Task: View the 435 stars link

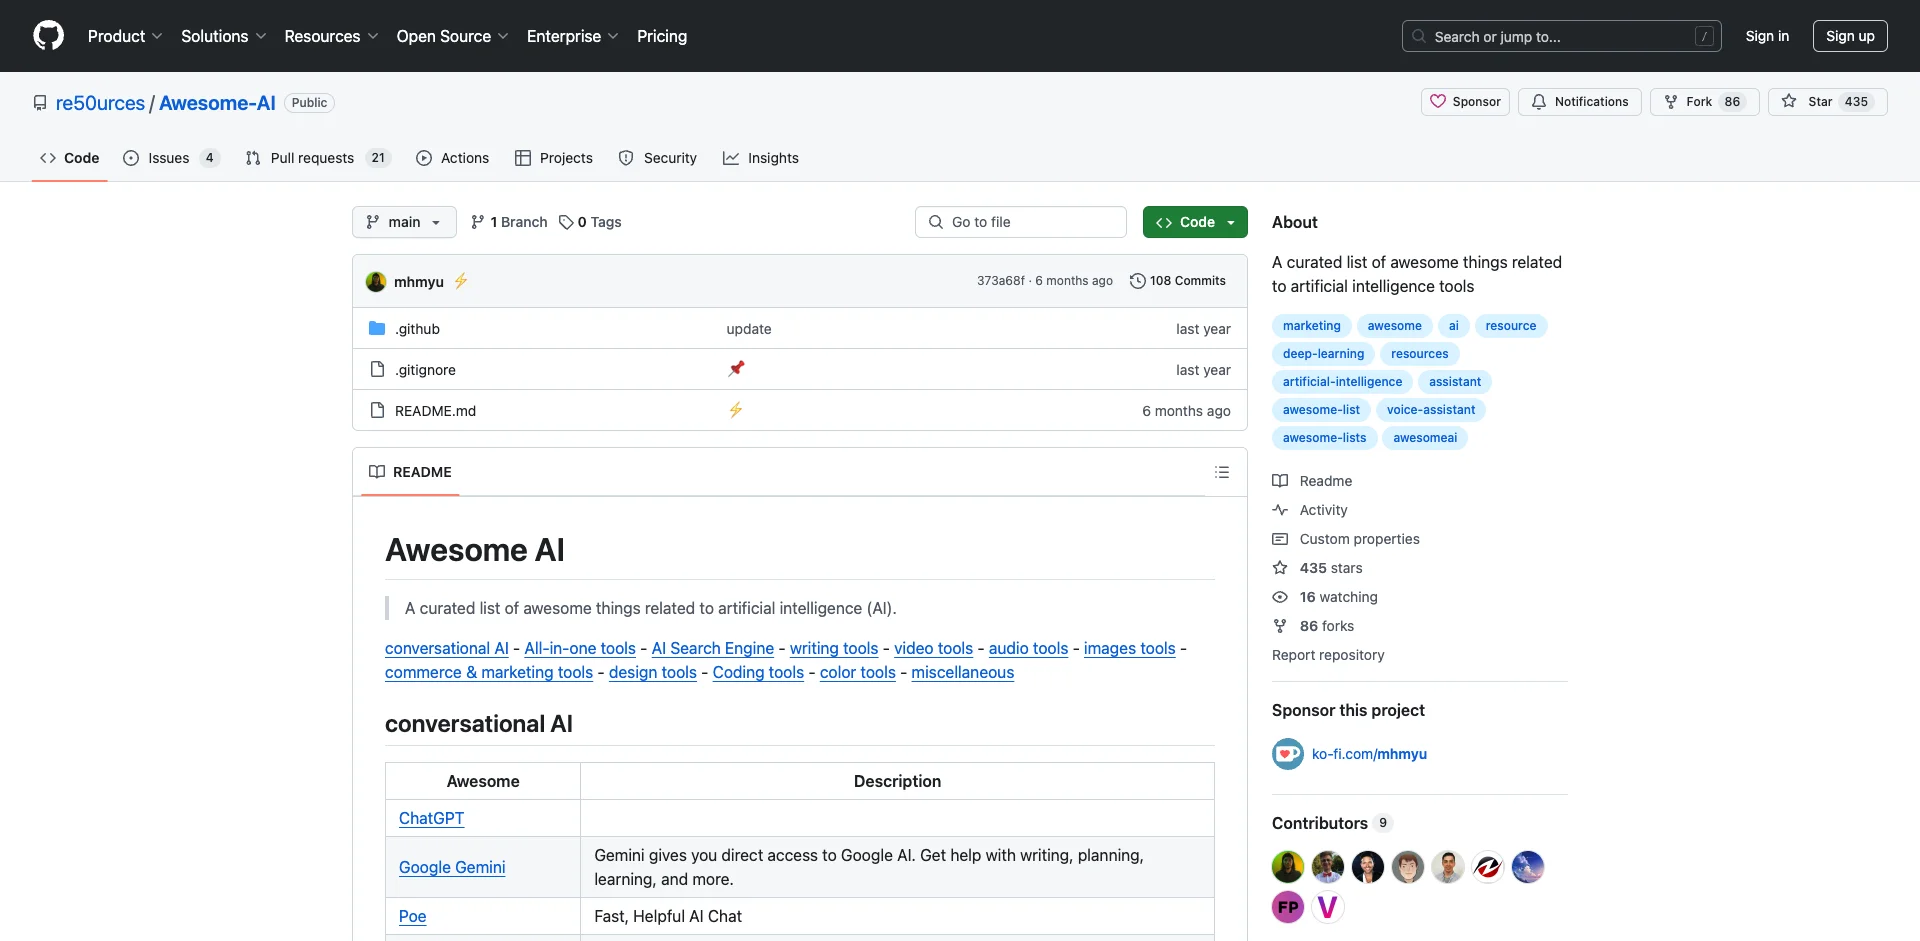Action: pyautogui.click(x=1317, y=568)
